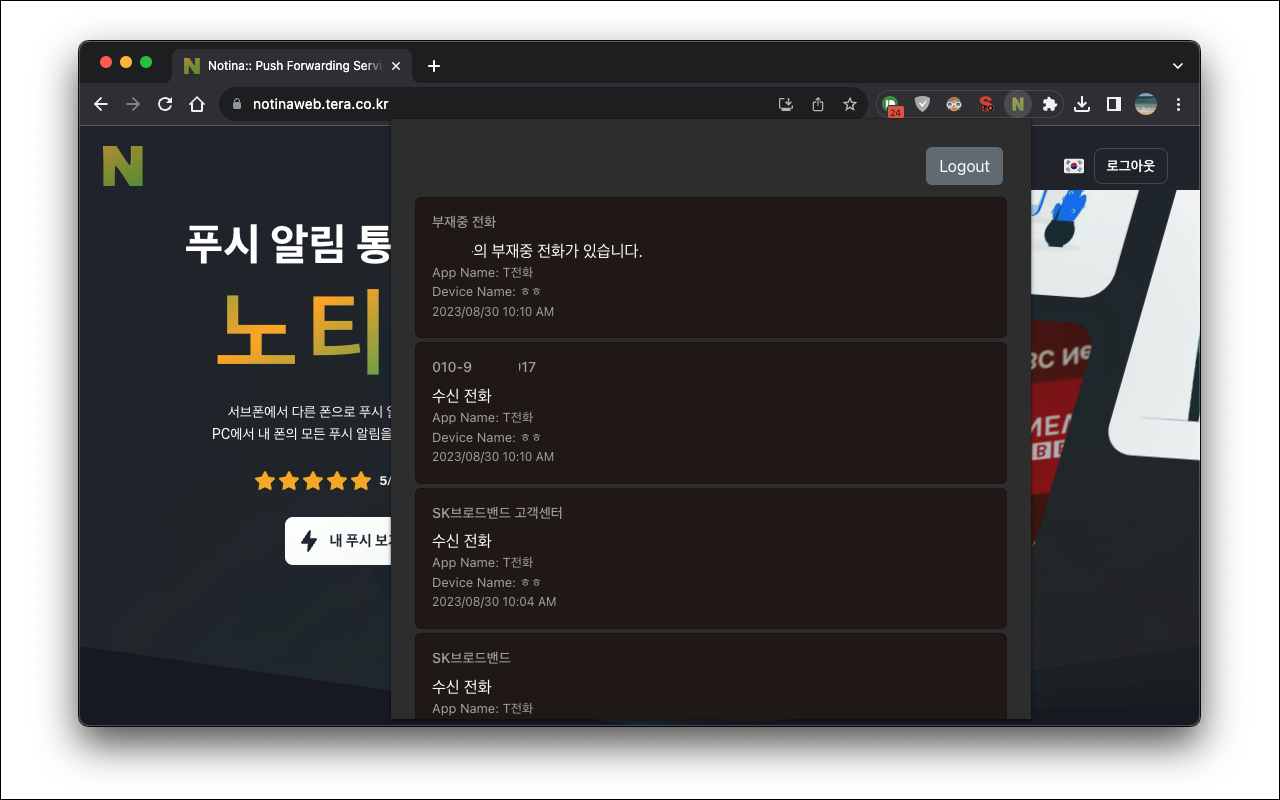Click the macOS green fullscreen button

point(146,62)
